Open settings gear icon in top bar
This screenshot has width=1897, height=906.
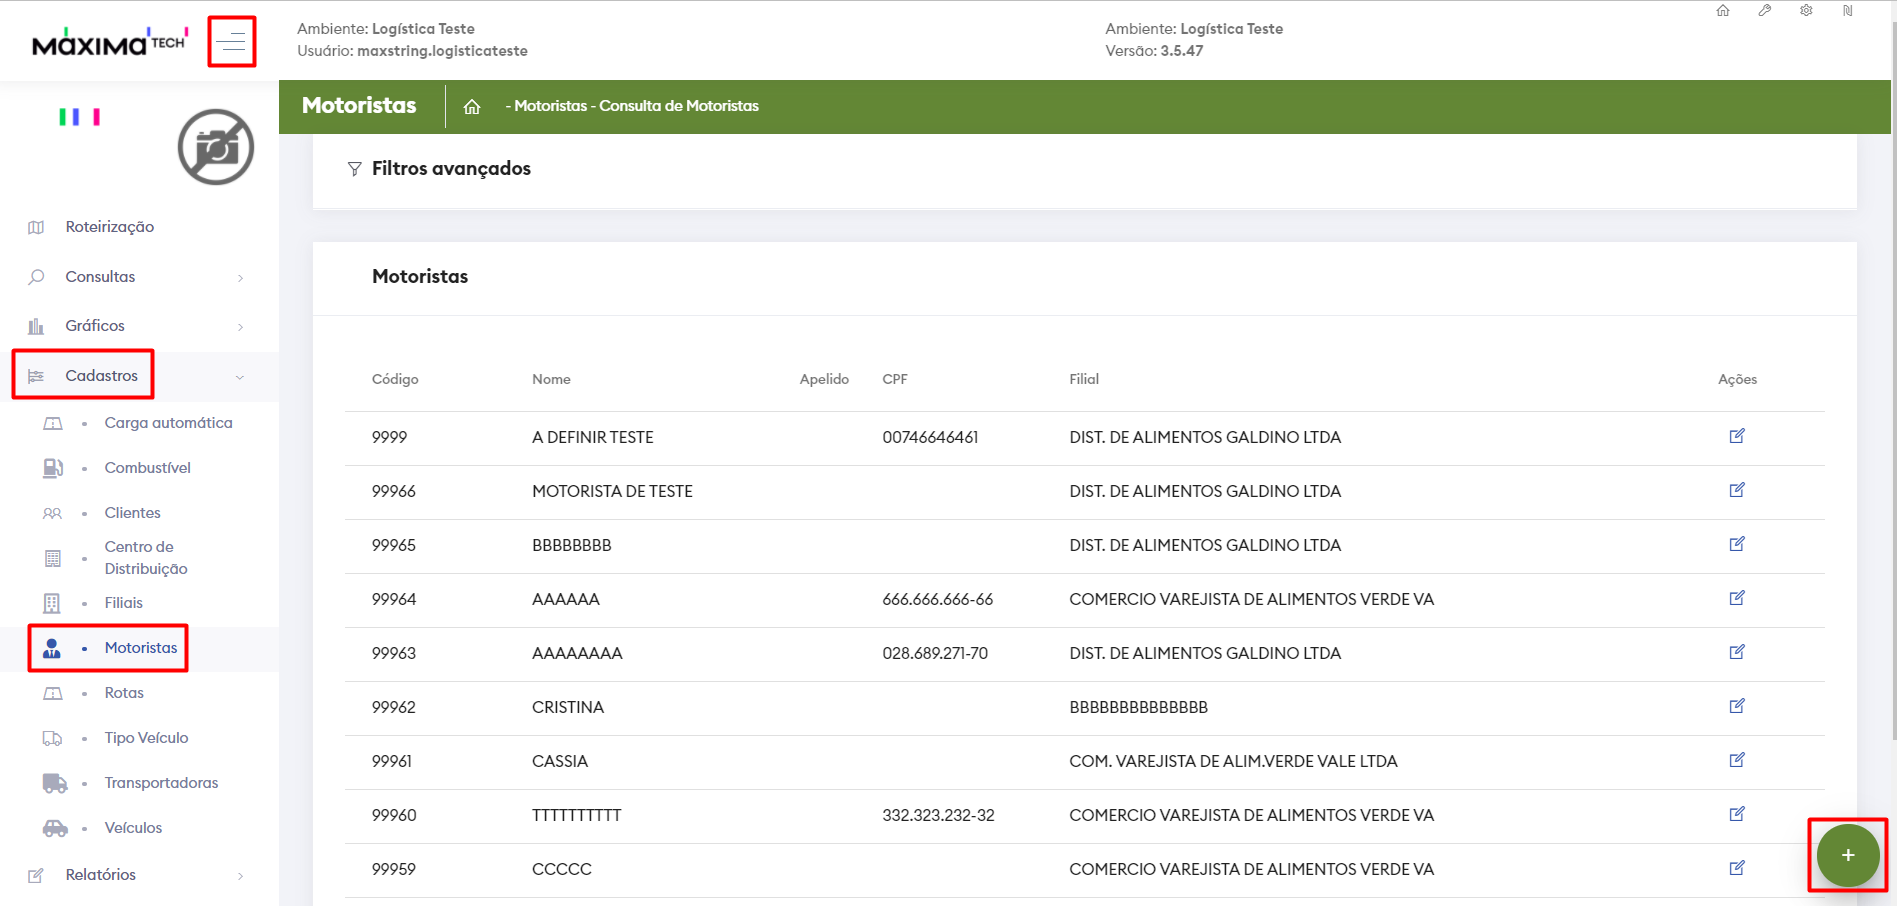point(1806,11)
